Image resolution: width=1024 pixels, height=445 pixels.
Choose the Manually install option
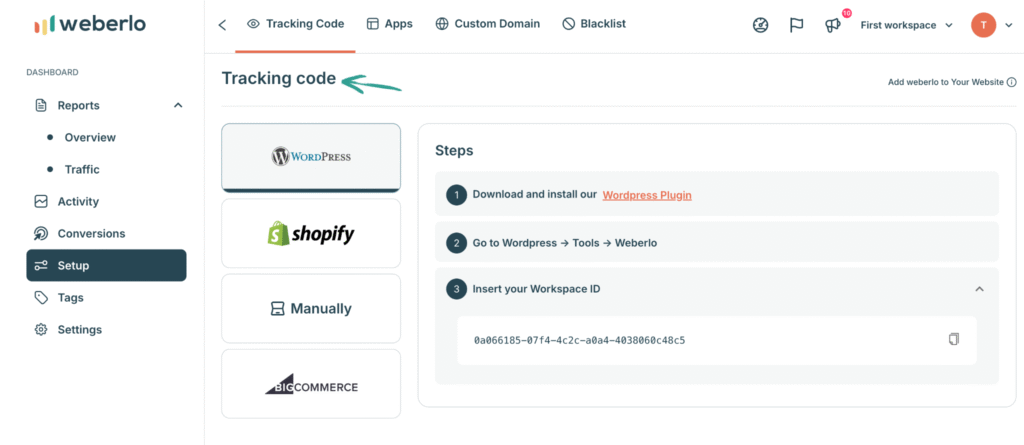pos(311,308)
